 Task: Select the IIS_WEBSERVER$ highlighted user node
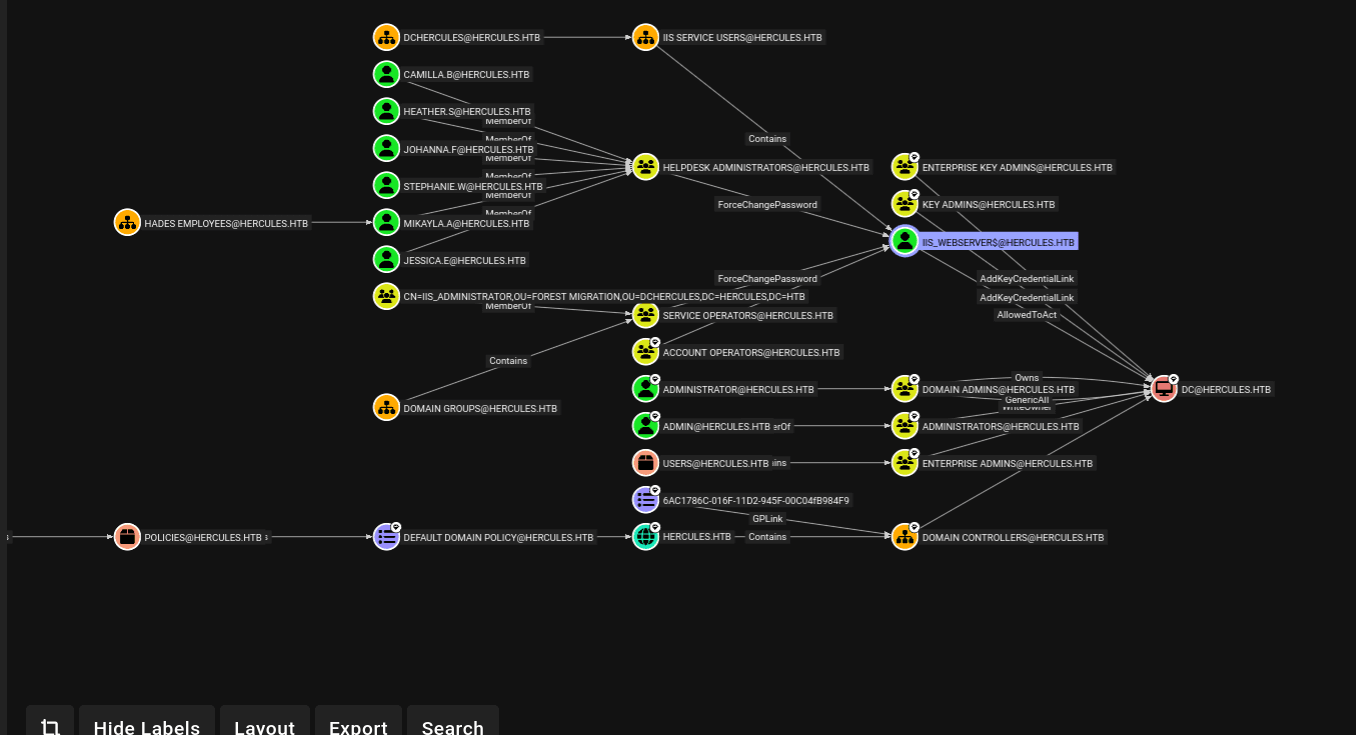pos(905,241)
